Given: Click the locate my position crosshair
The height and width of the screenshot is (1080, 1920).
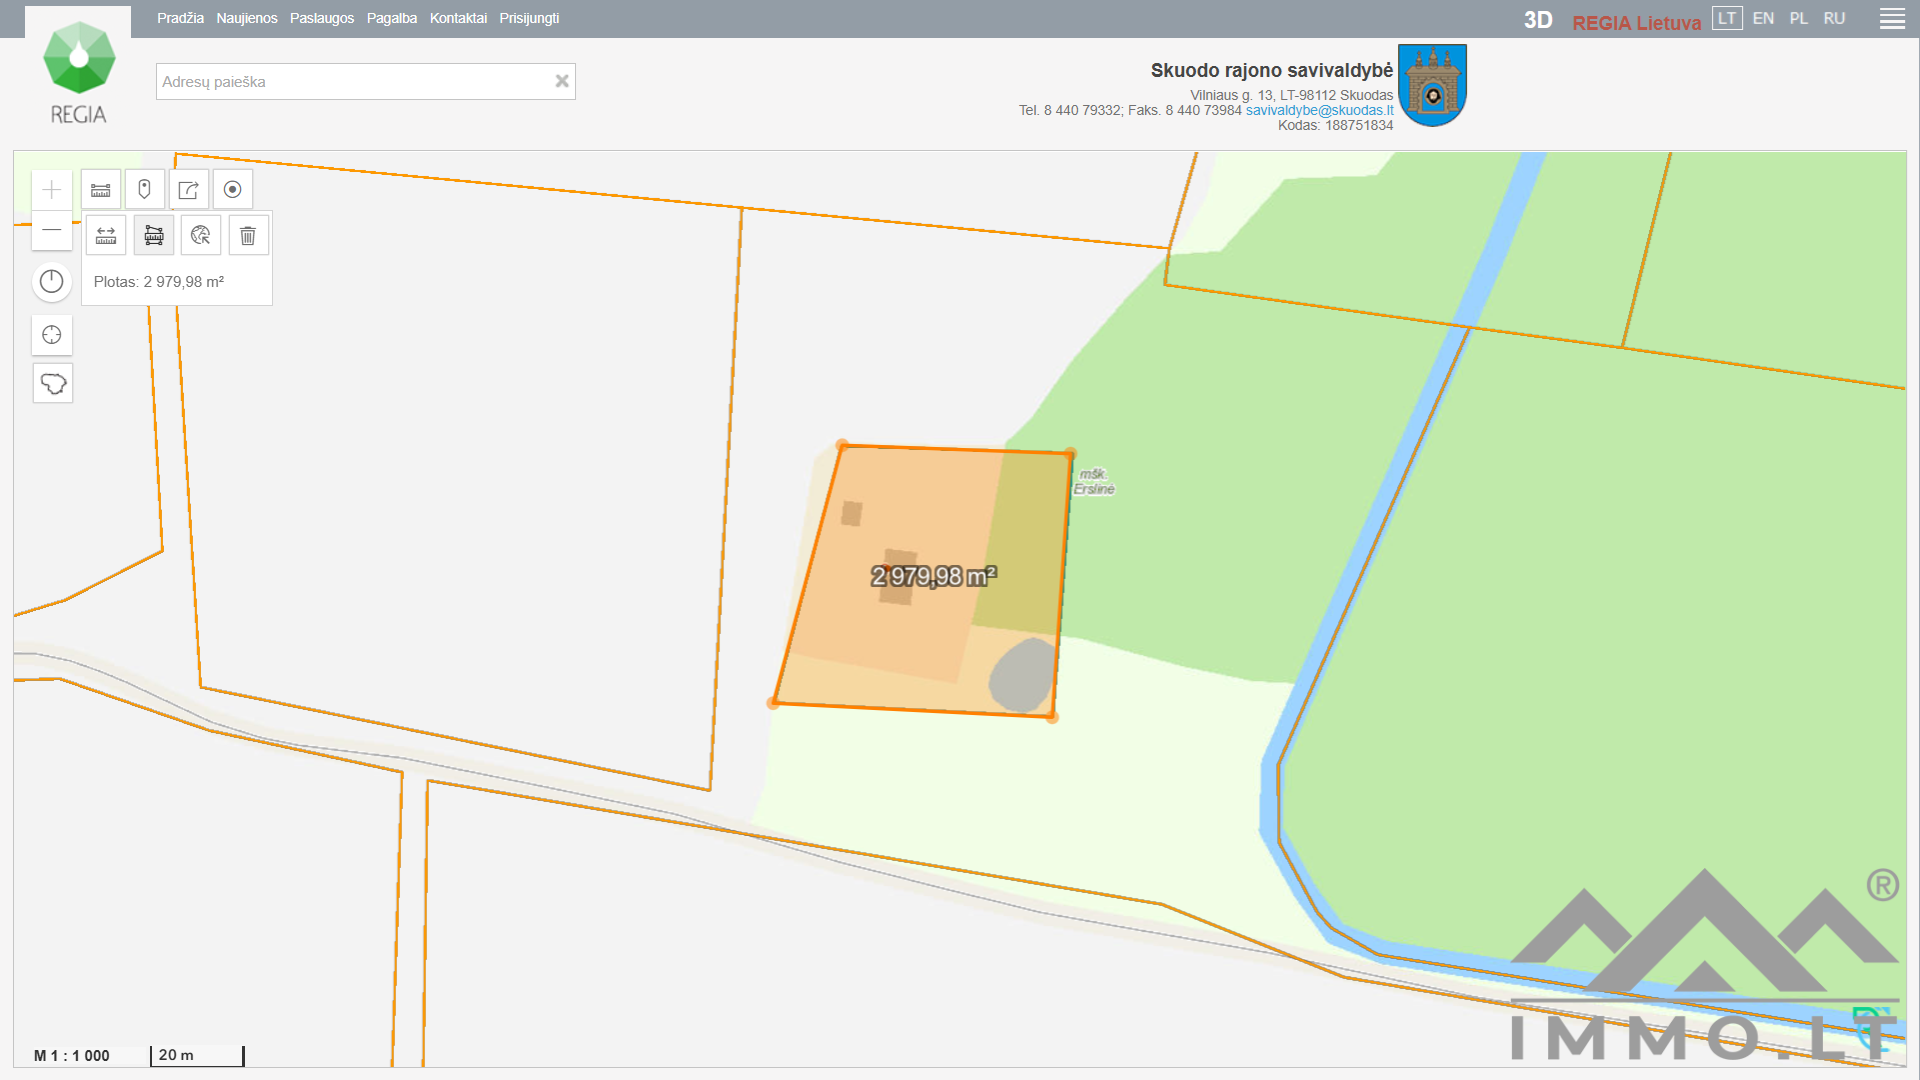Looking at the screenshot, I should point(52,335).
